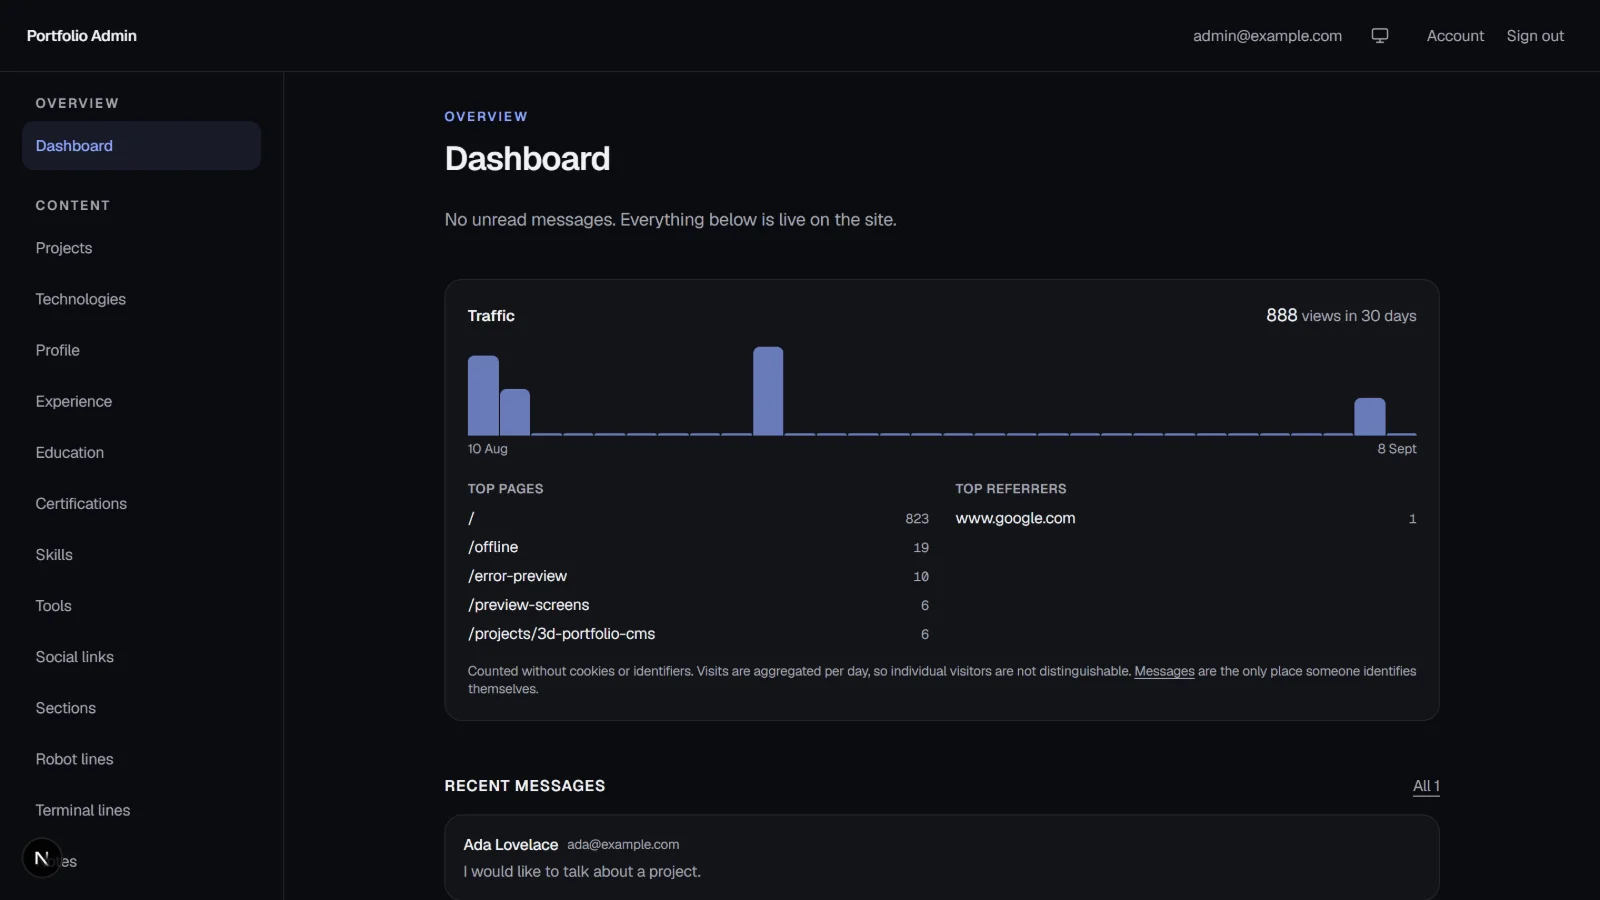Click the www.google.com referrer entry

click(x=1186, y=518)
